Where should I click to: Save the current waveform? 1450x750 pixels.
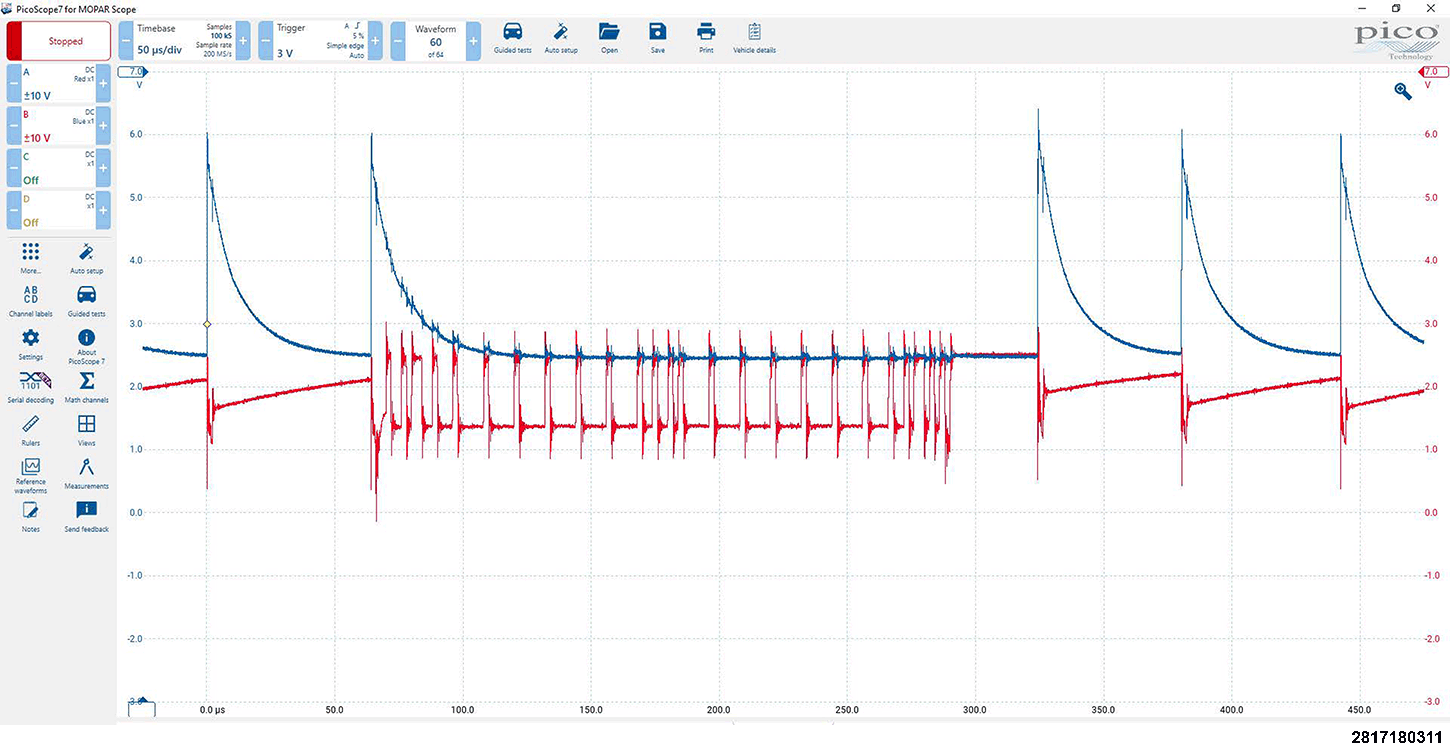657,36
